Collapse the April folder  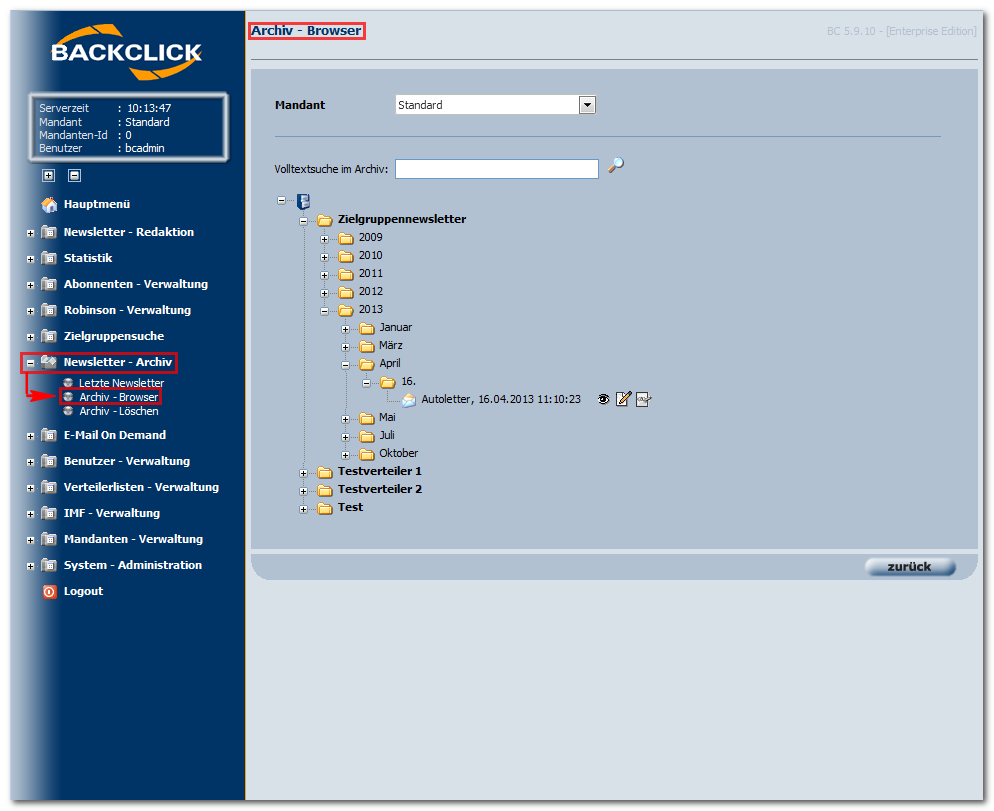tap(345, 365)
